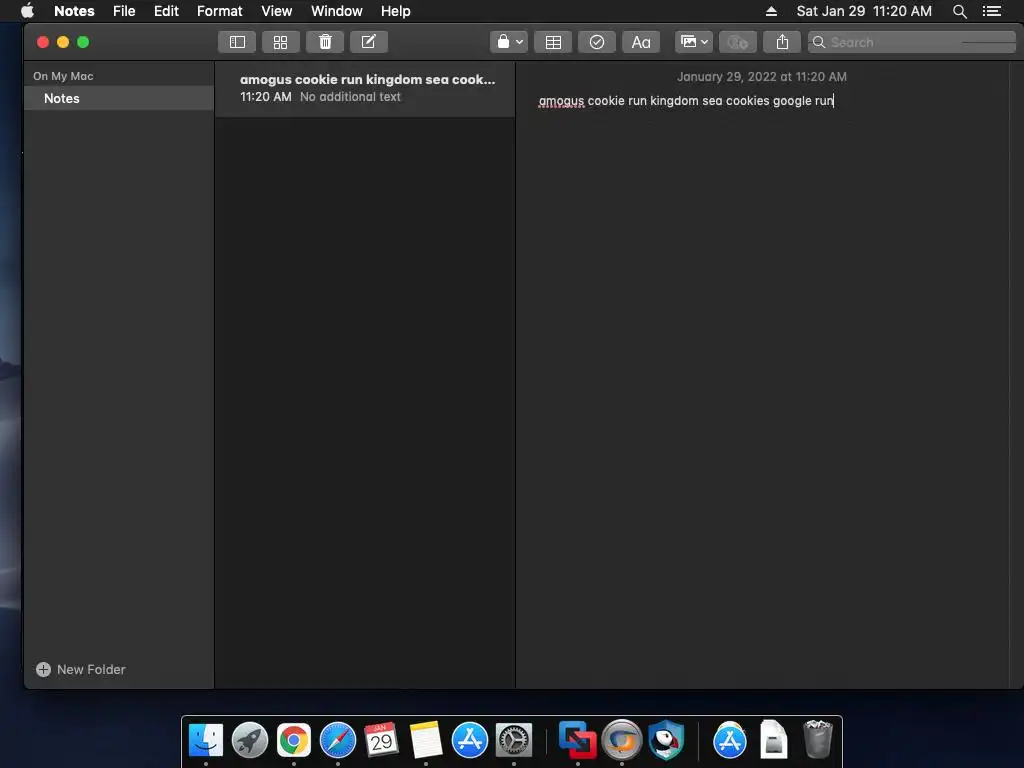Open Notification Center list icon
The height and width of the screenshot is (768, 1024).
click(992, 11)
